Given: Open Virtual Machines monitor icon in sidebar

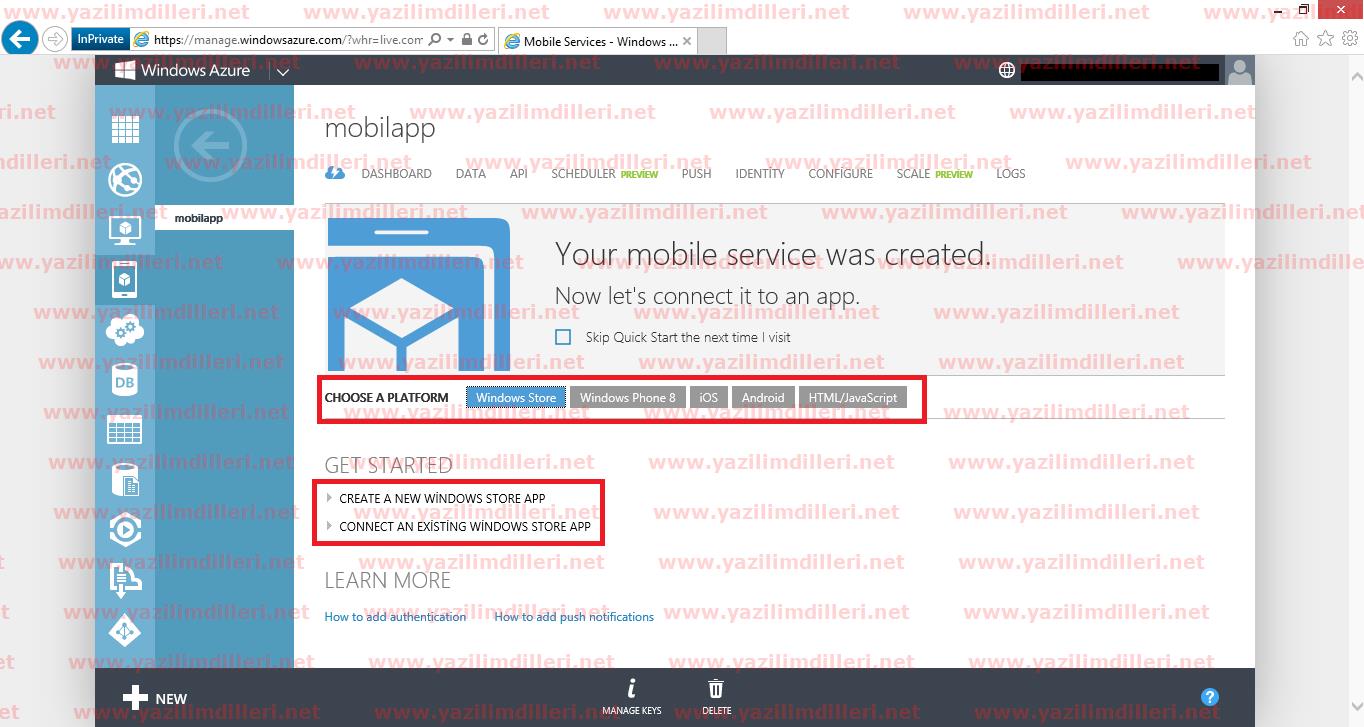Looking at the screenshot, I should (x=125, y=230).
